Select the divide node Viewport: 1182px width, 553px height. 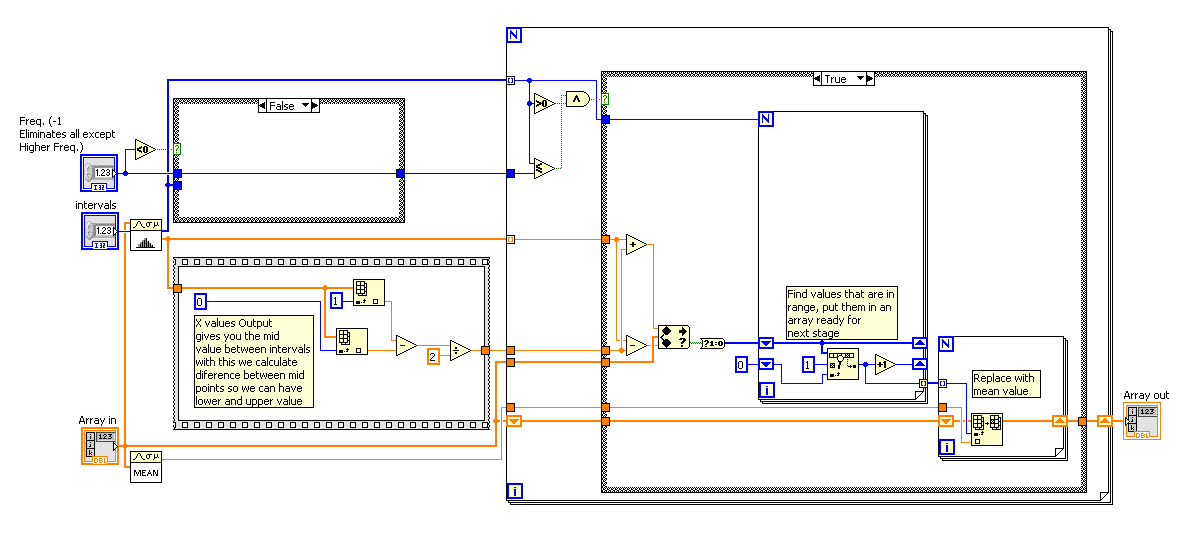pos(460,350)
